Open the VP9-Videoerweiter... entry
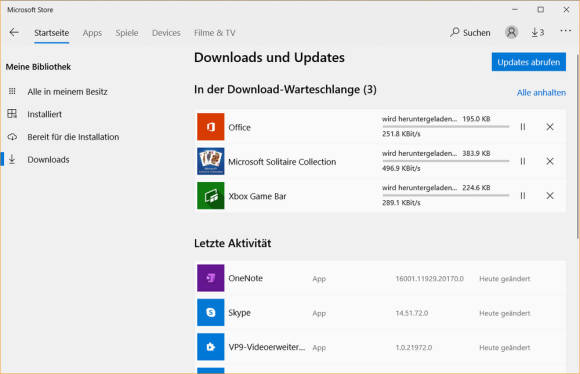The width and height of the screenshot is (580, 374). (380, 347)
